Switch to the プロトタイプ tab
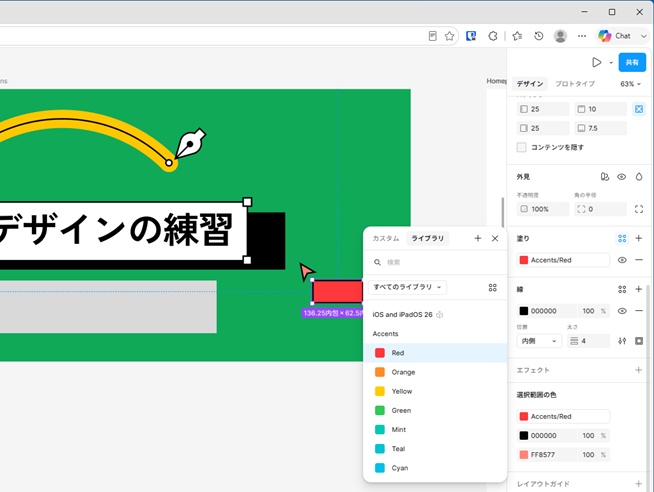The width and height of the screenshot is (654, 492). point(575,84)
